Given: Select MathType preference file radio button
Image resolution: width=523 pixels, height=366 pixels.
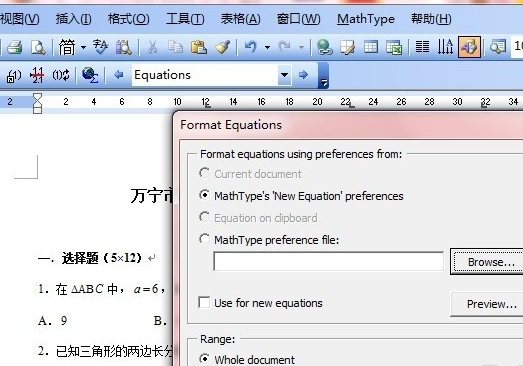Looking at the screenshot, I should pyautogui.click(x=204, y=239).
